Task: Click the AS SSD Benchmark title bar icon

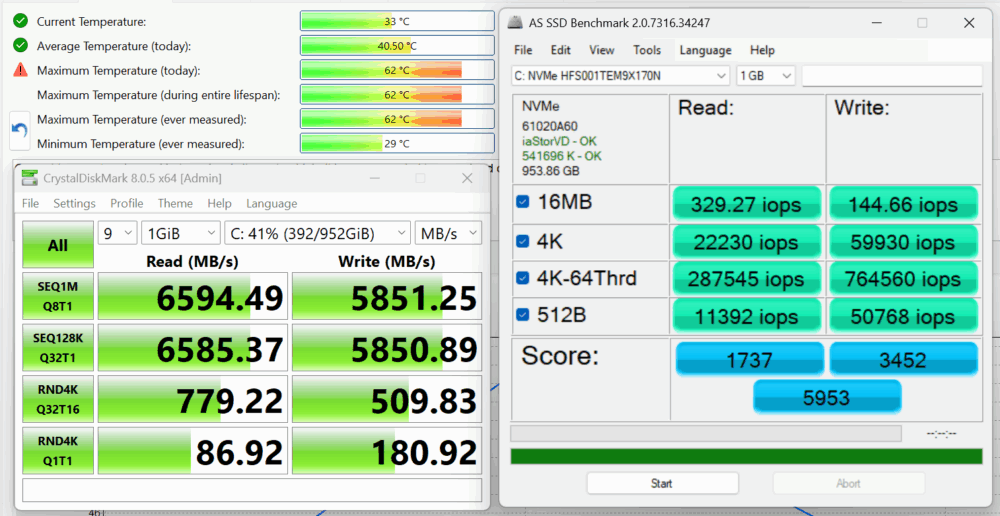Action: click(515, 23)
